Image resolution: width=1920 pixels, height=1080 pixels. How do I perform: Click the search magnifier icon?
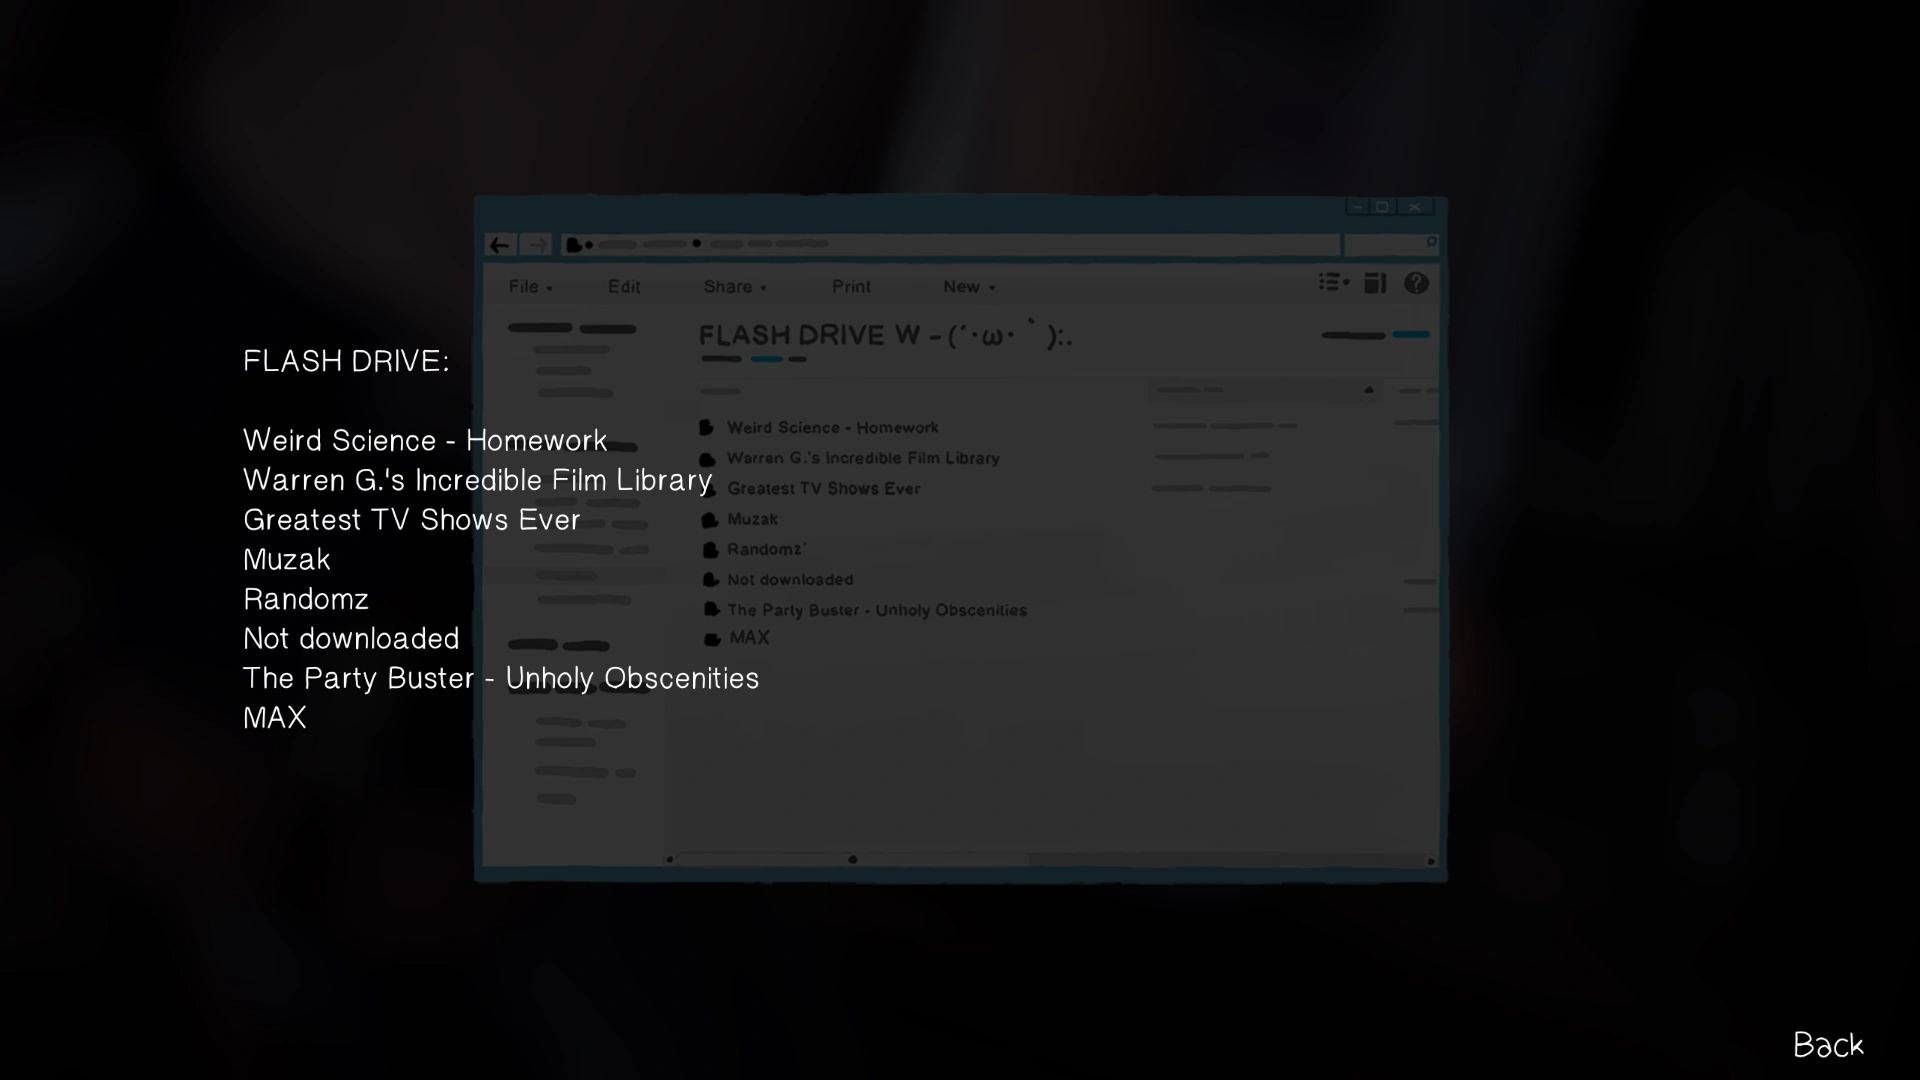point(1431,243)
